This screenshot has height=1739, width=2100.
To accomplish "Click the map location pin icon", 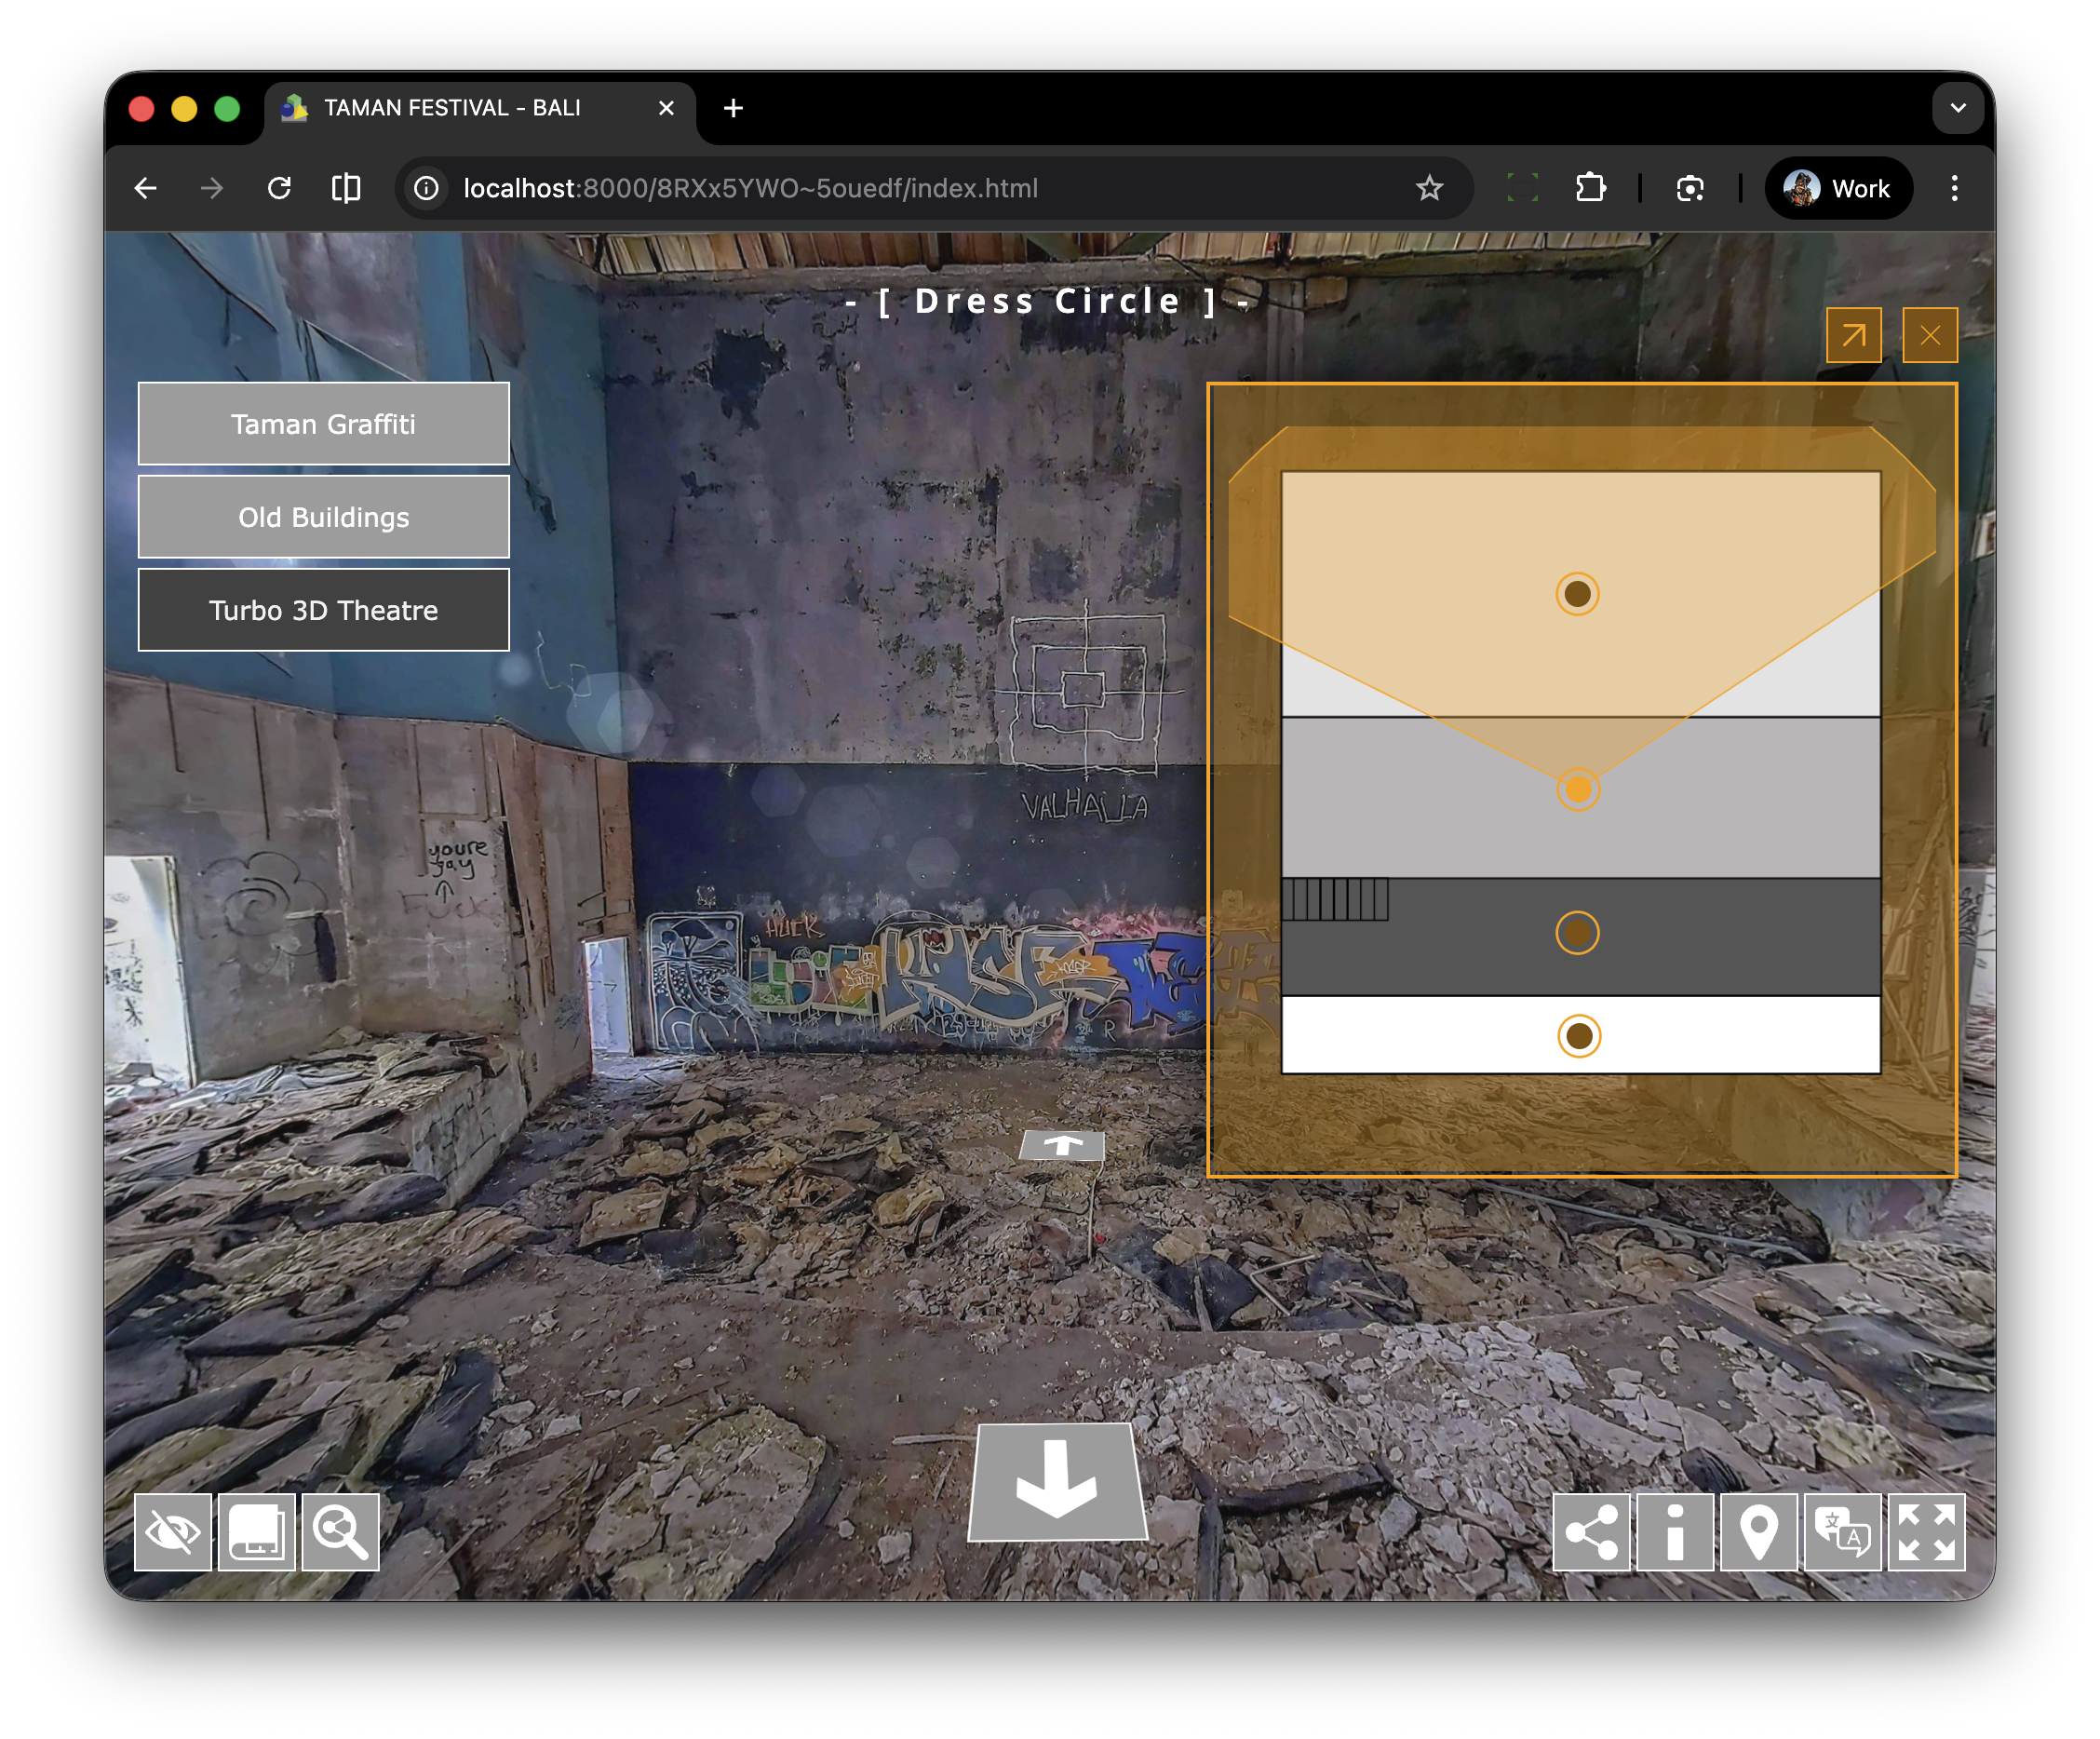I will point(1759,1531).
